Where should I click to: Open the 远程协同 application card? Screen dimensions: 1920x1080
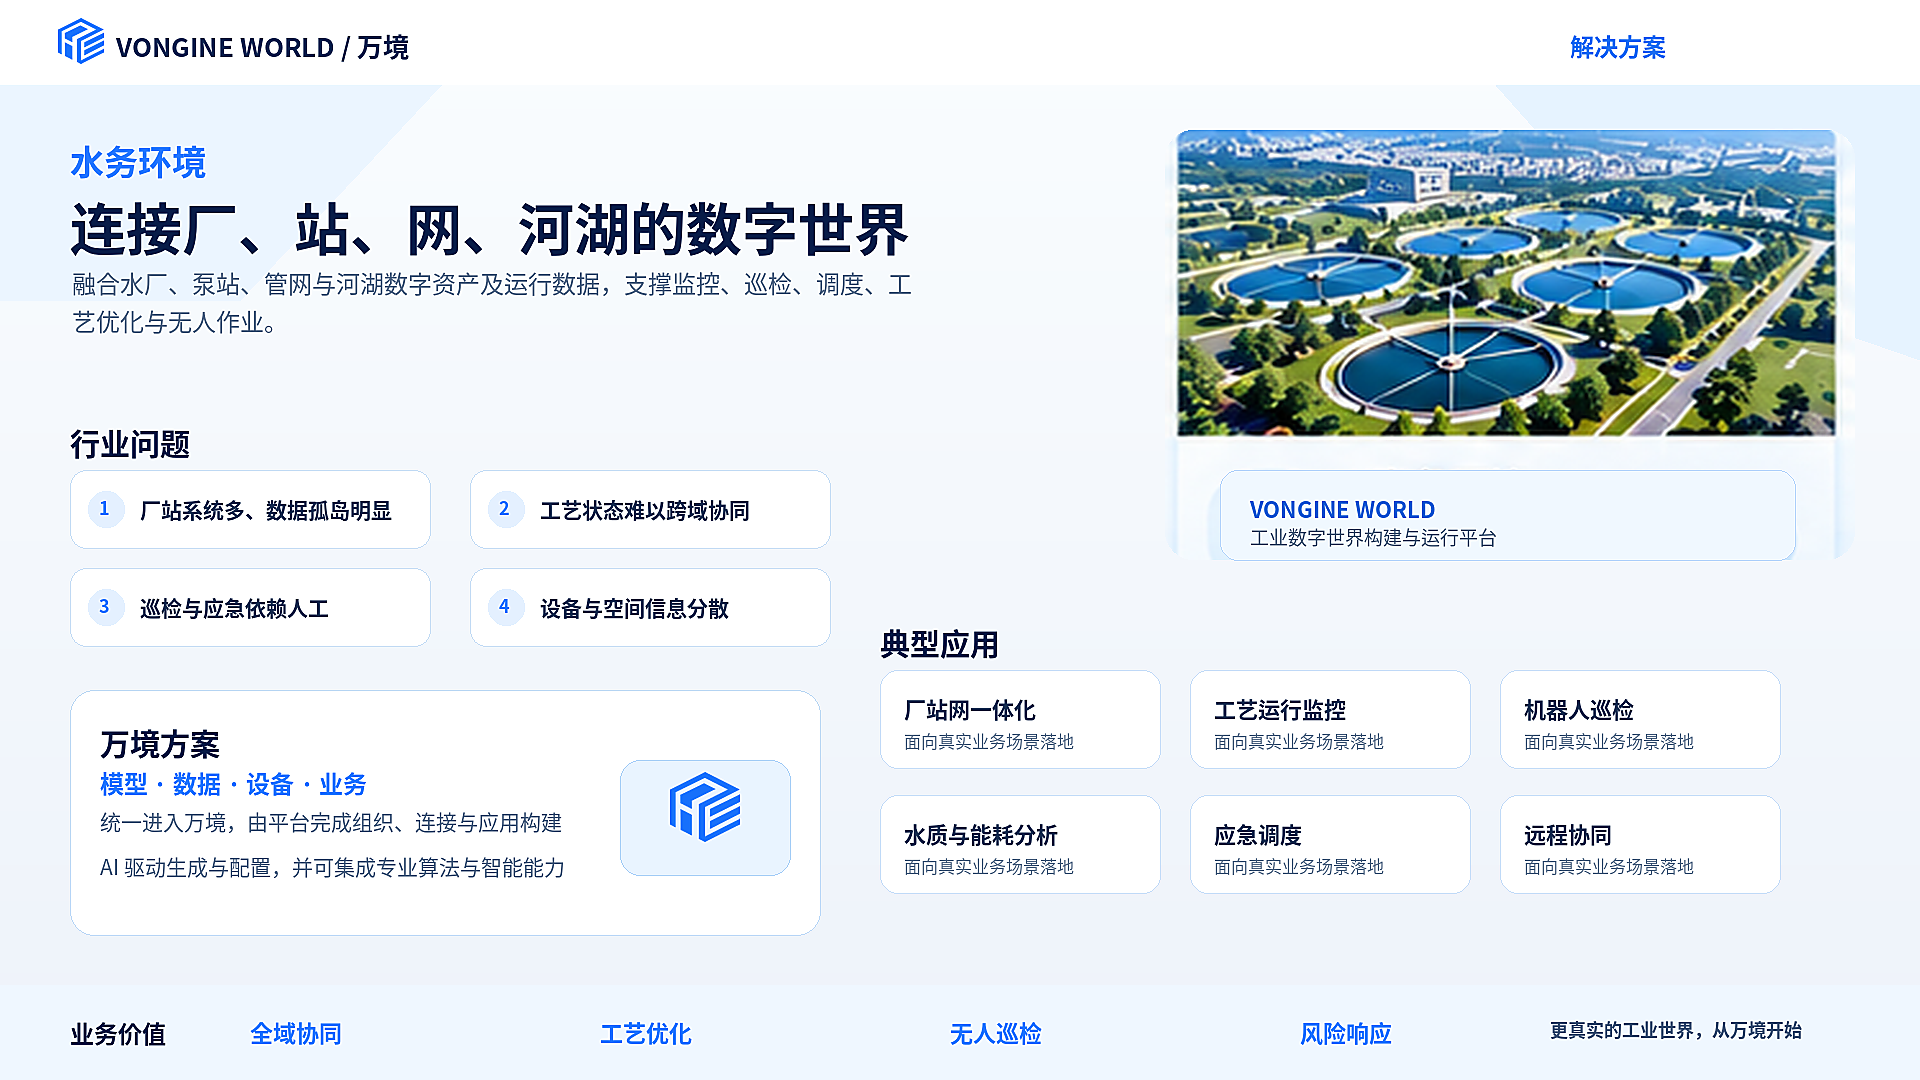1640,844
